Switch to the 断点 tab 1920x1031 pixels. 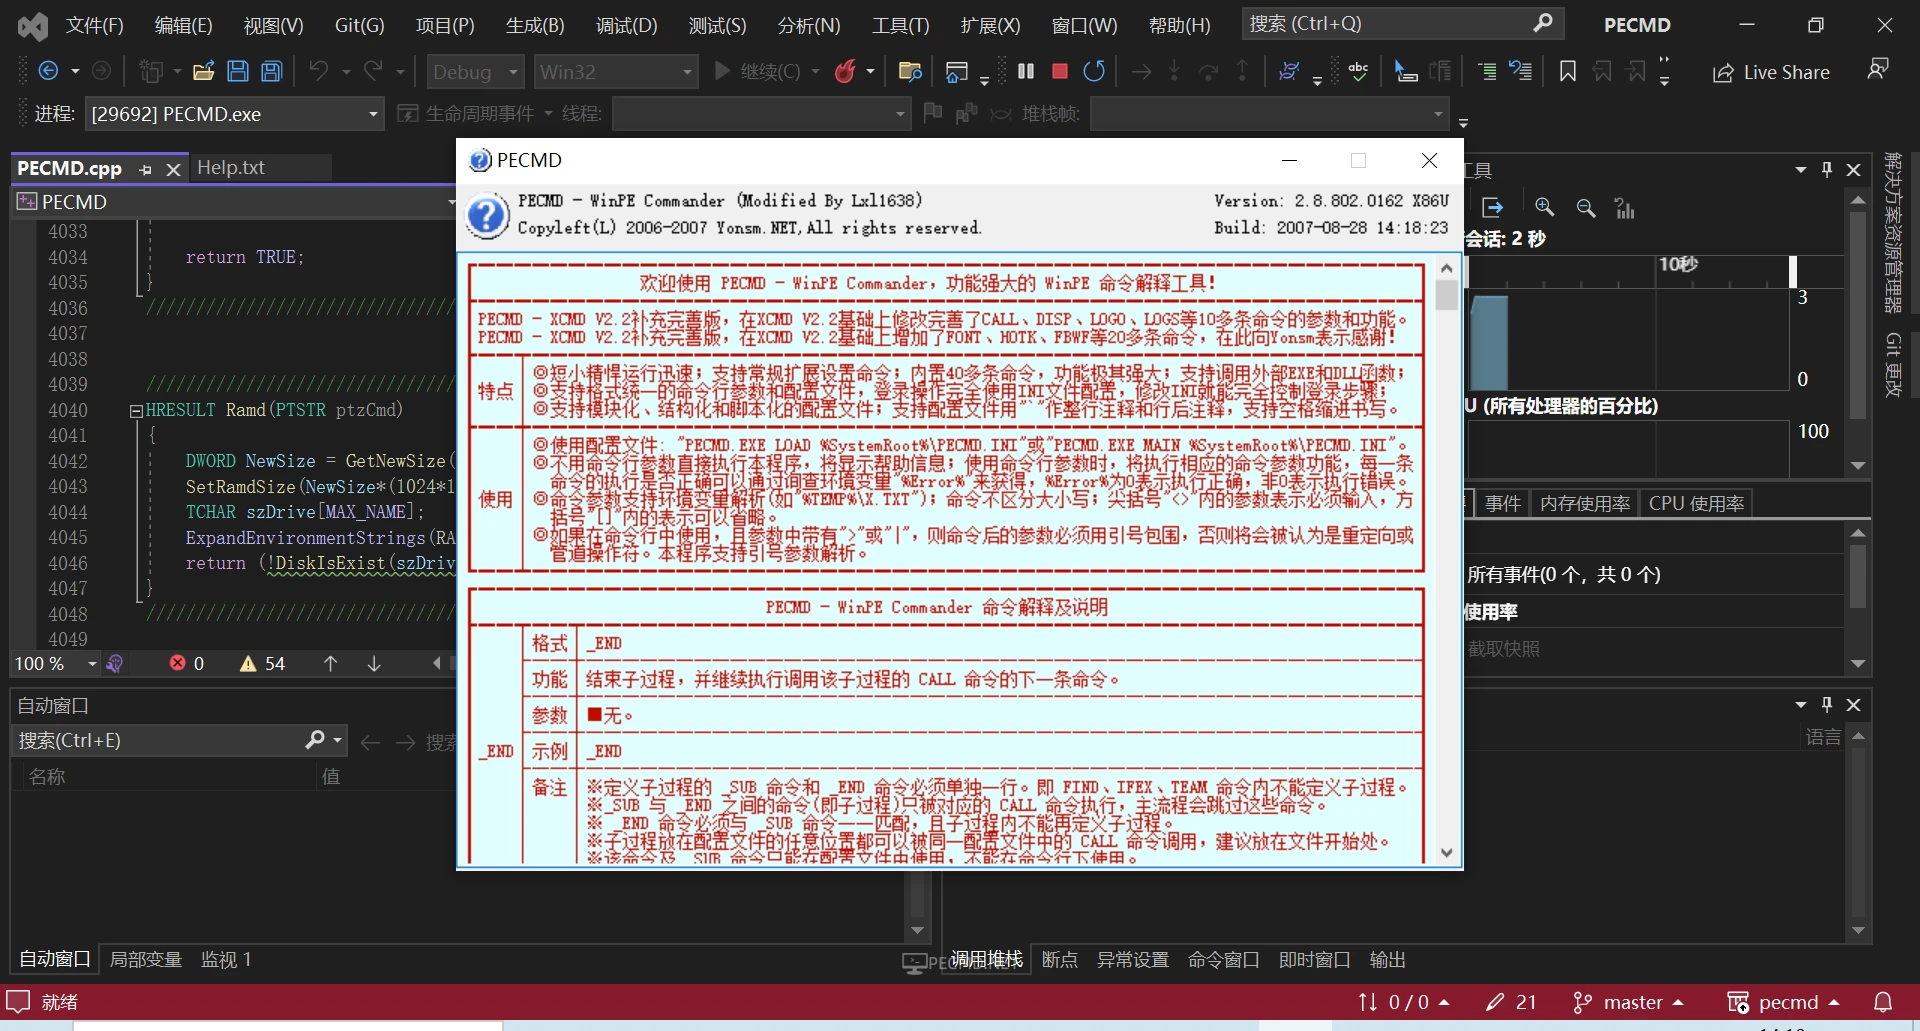point(1060,959)
